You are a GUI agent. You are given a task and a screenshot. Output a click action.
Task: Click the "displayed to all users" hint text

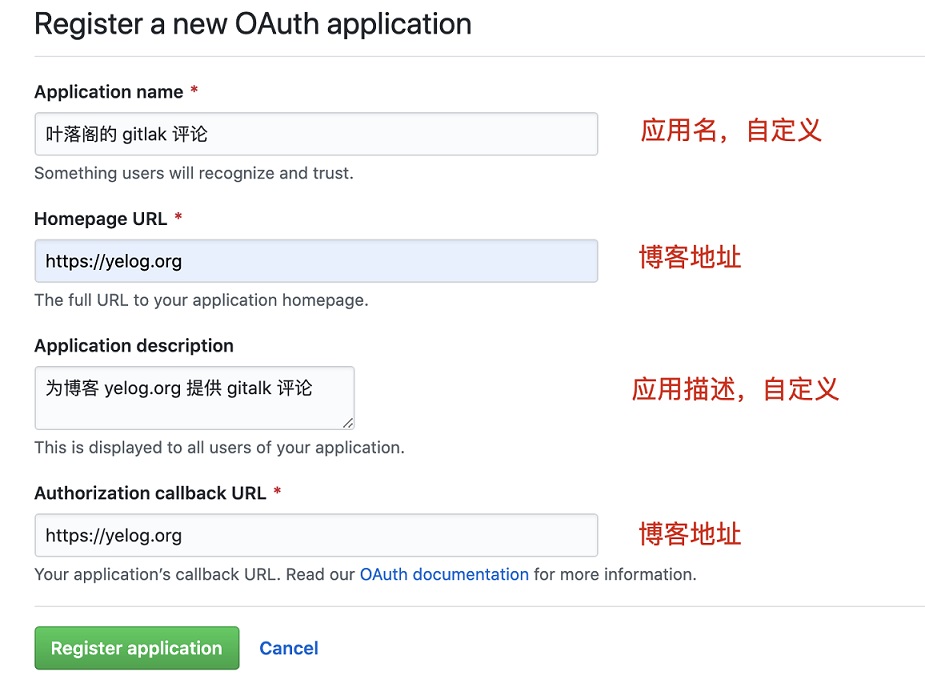coord(219,447)
